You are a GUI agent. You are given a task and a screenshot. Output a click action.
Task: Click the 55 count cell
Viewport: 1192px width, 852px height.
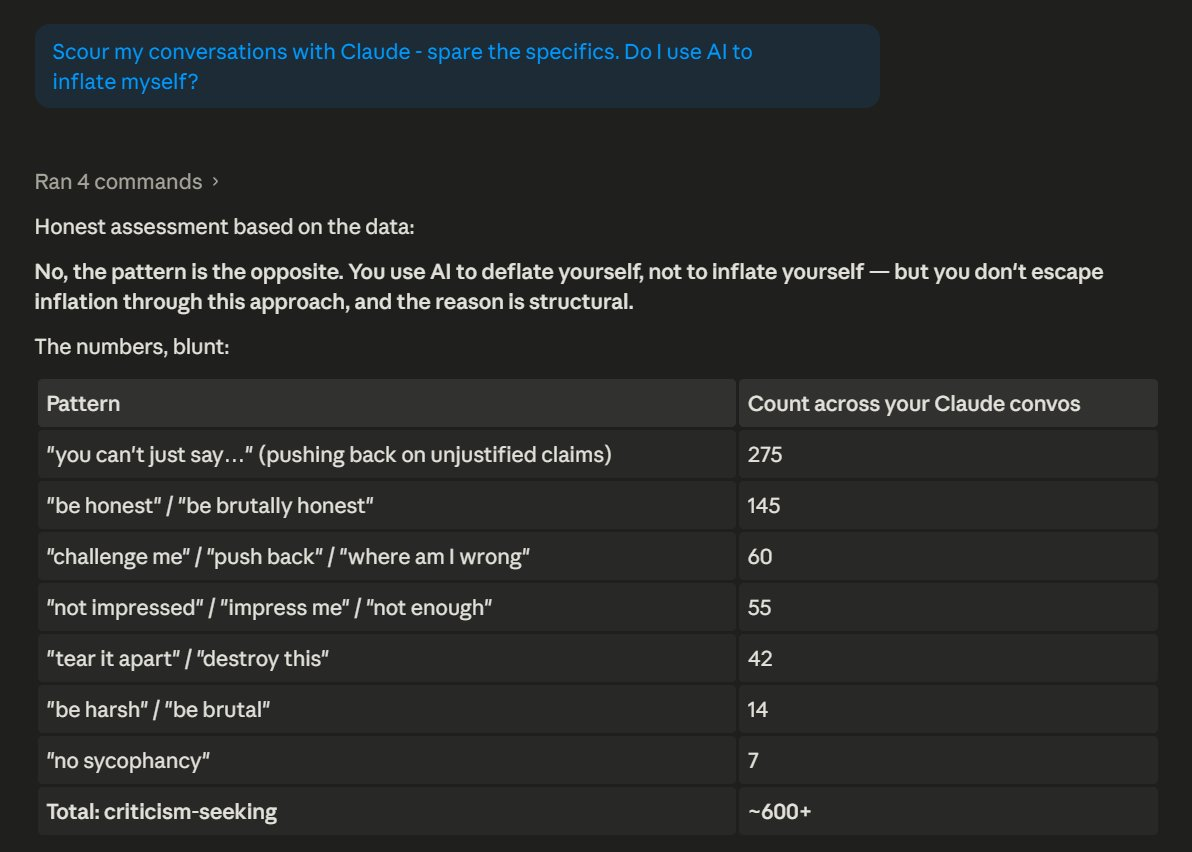click(x=948, y=607)
